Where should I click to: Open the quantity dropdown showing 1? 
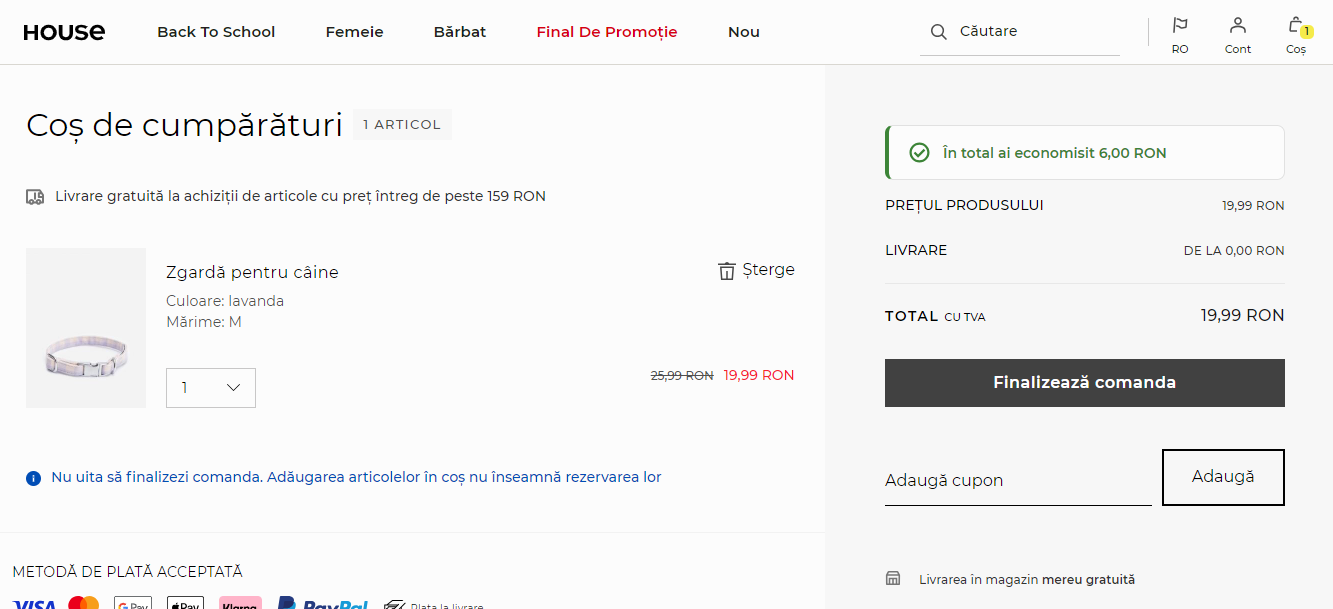click(211, 388)
